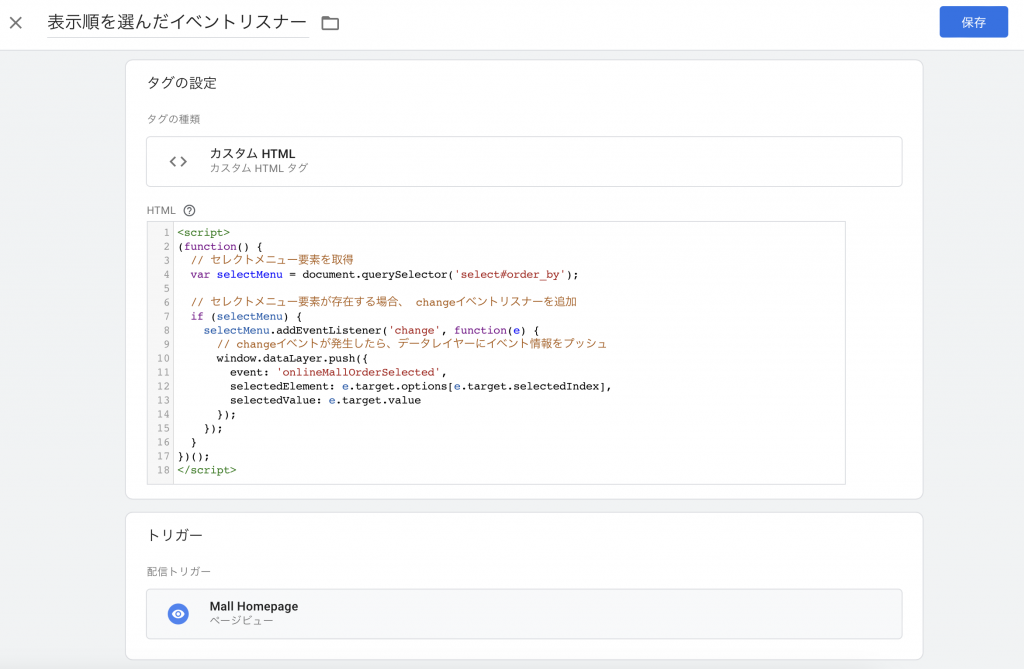The width and height of the screenshot is (1024, 669).
Task: Click the closing </script> tag on line 18
Action: (206, 470)
